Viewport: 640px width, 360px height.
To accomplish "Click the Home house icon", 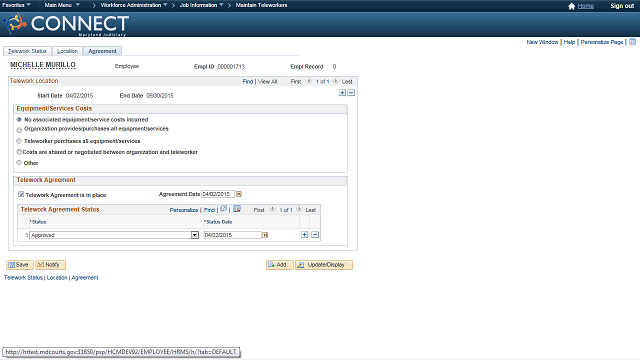I will point(571,6).
